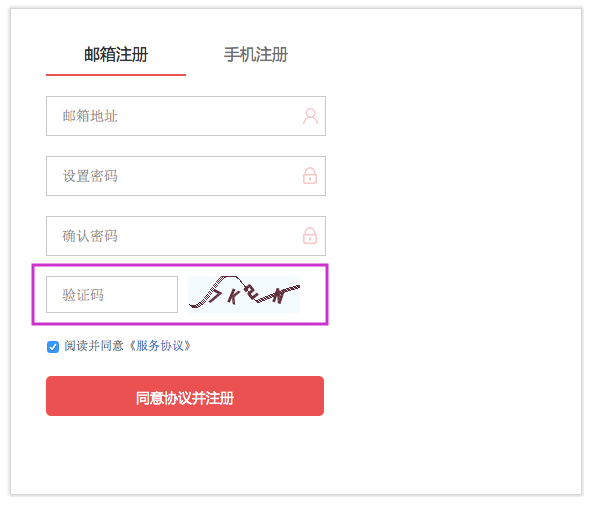Refresh the captcha image

click(x=244, y=294)
